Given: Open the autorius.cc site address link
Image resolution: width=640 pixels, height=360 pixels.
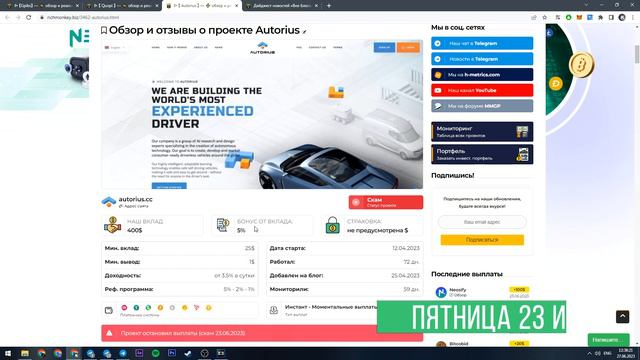Looking at the screenshot, I should tap(135, 199).
